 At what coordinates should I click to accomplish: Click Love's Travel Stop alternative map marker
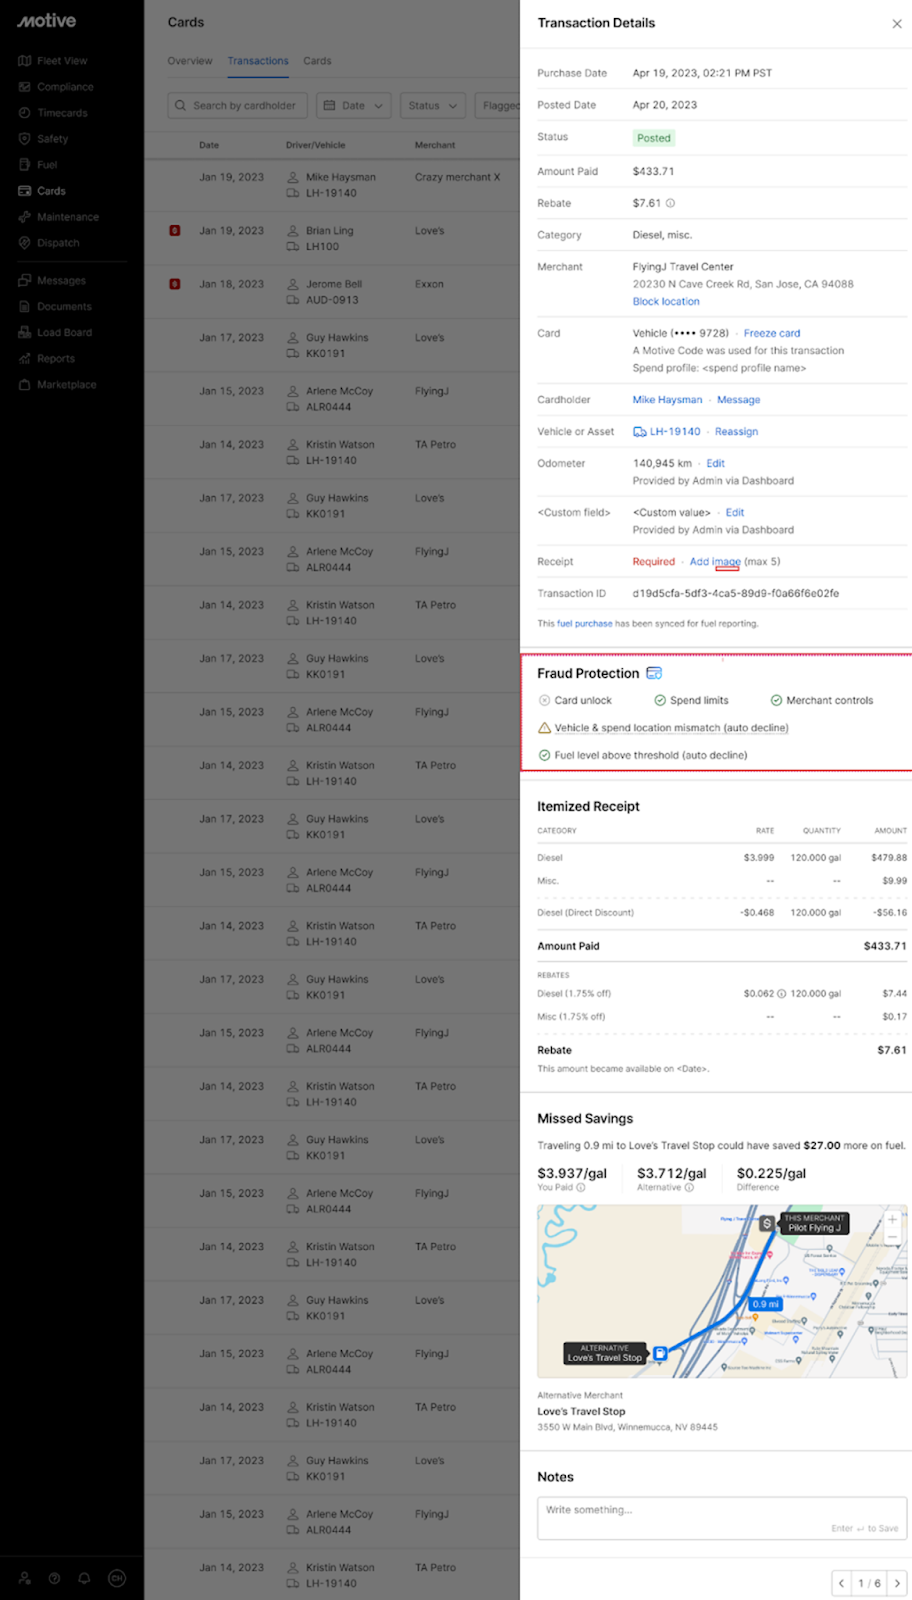click(x=605, y=1353)
